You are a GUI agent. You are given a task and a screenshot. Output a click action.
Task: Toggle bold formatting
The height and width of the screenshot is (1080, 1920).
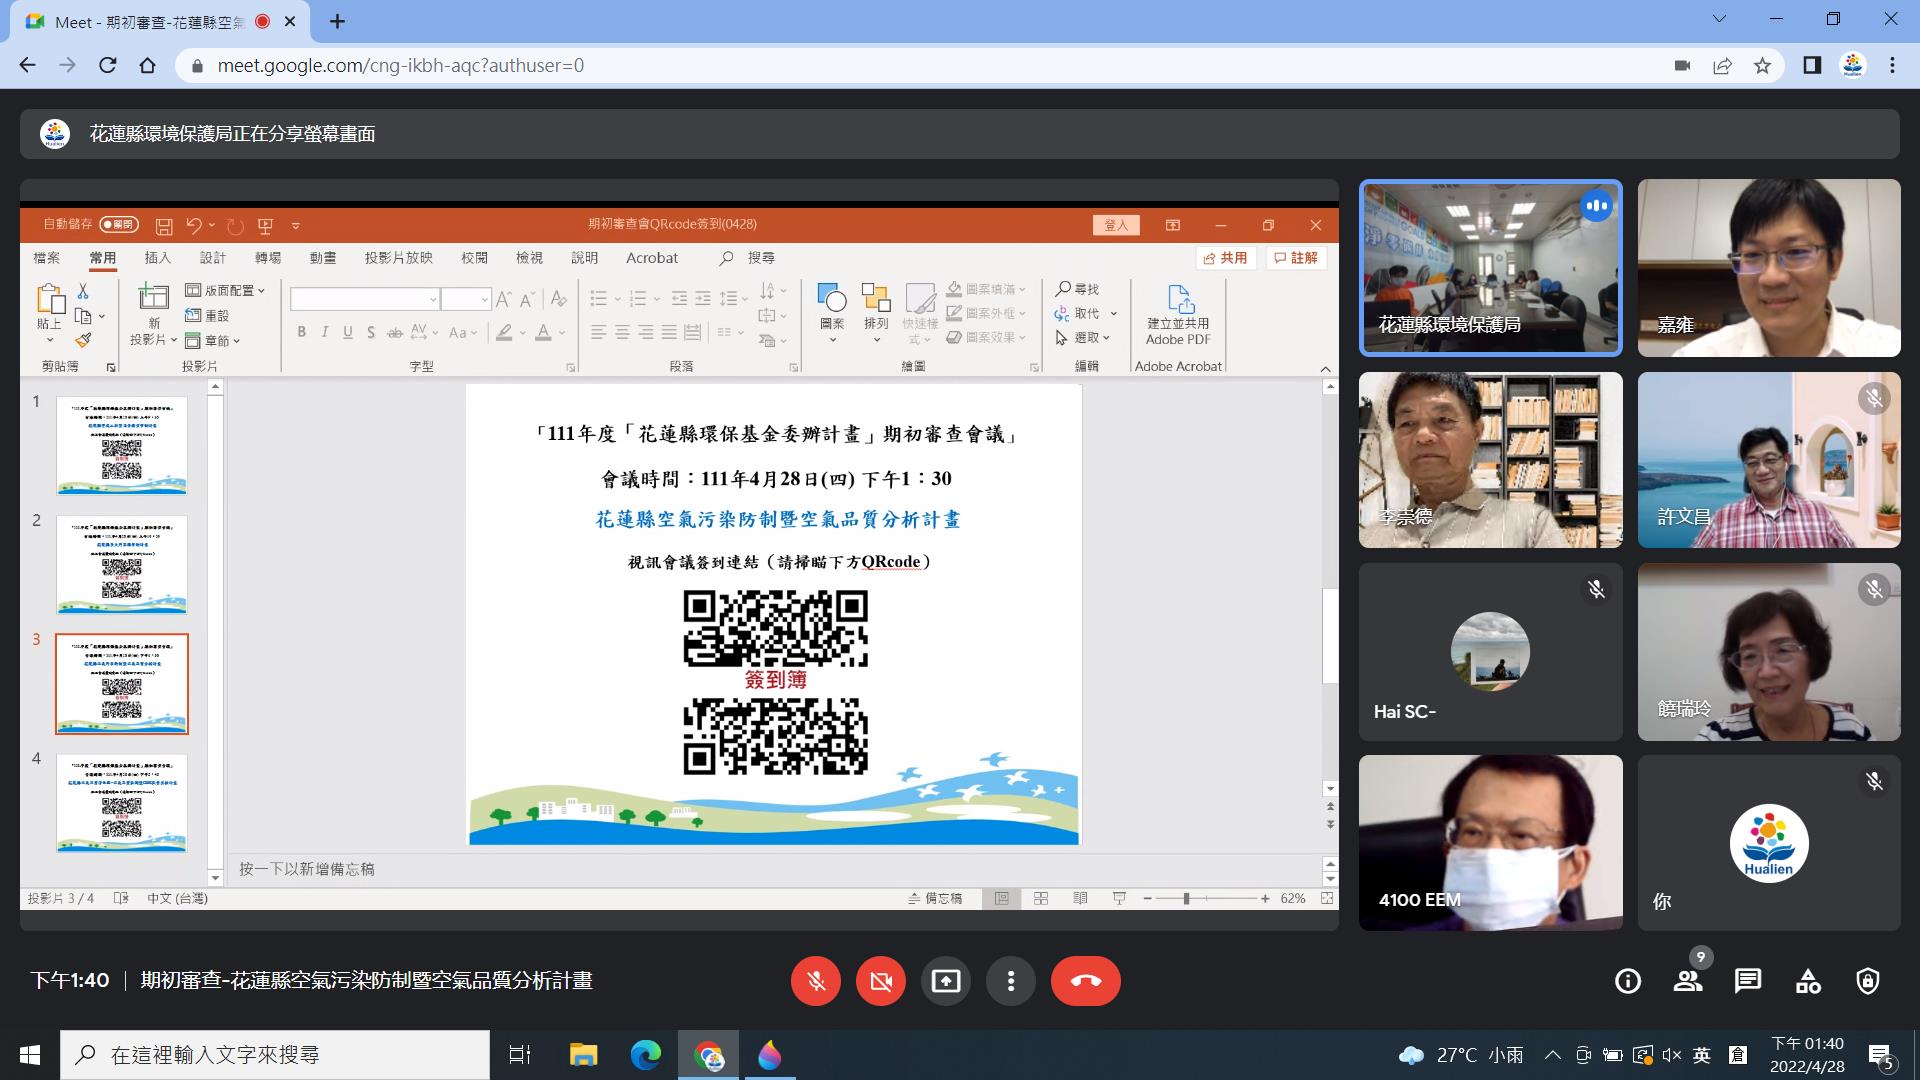(301, 332)
